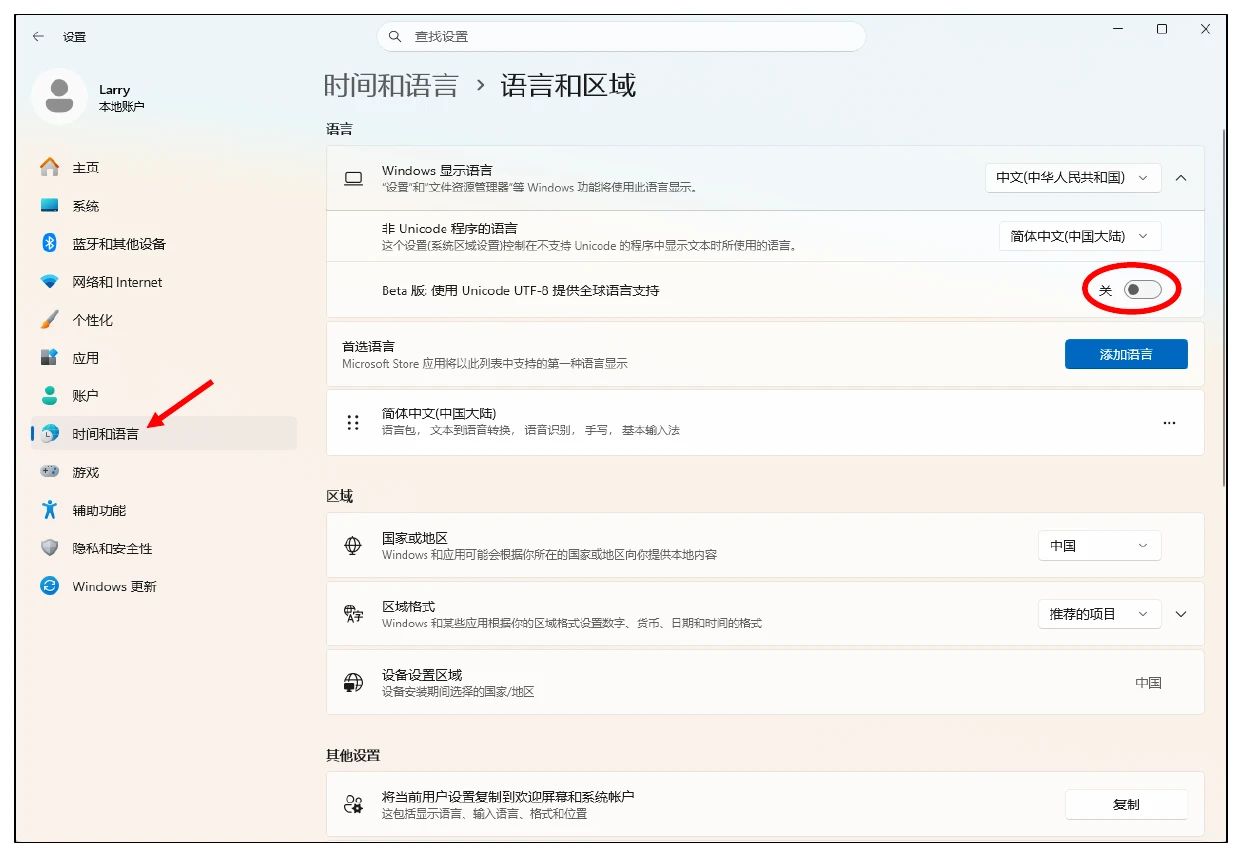Click the globe-clock icon beside 时间和语言
The height and width of the screenshot is (857, 1242).
coord(49,434)
